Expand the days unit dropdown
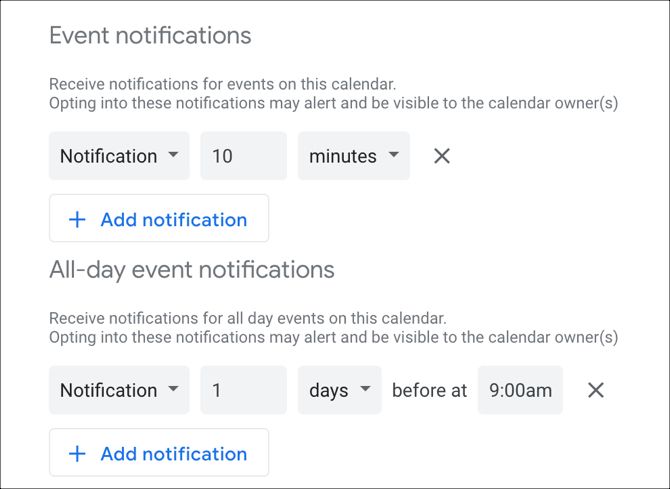 point(339,390)
